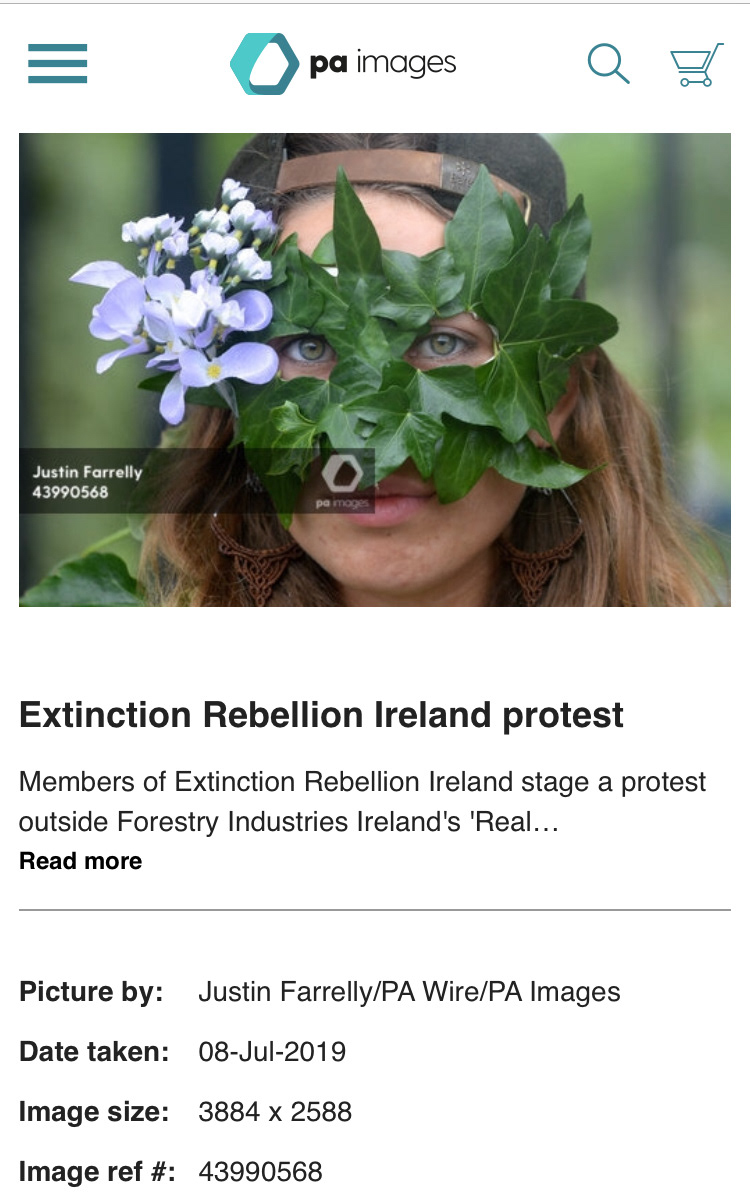Click the 'pa images' header wordmark

pos(383,64)
